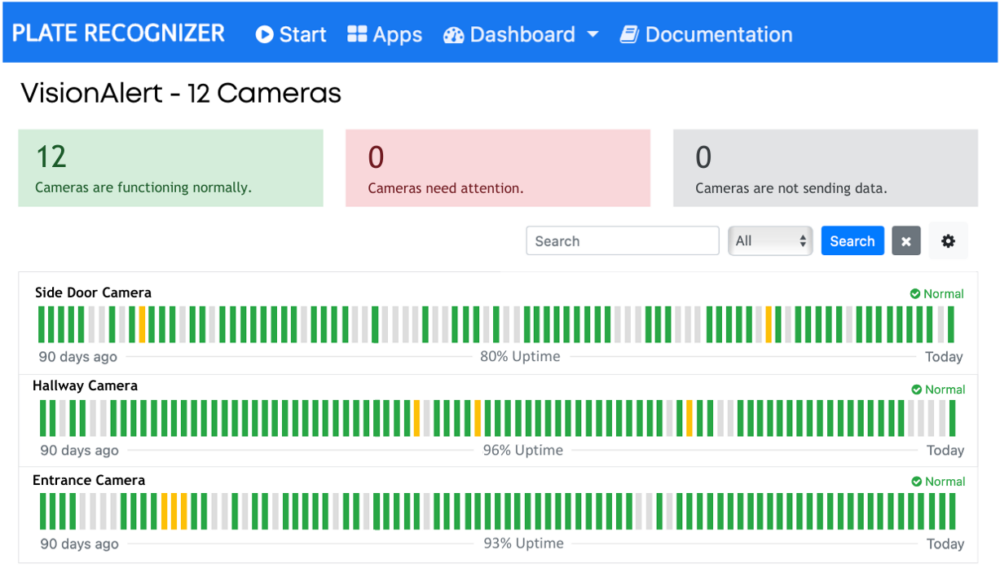Click Side Door Camera Normal check icon

pyautogui.click(x=915, y=294)
